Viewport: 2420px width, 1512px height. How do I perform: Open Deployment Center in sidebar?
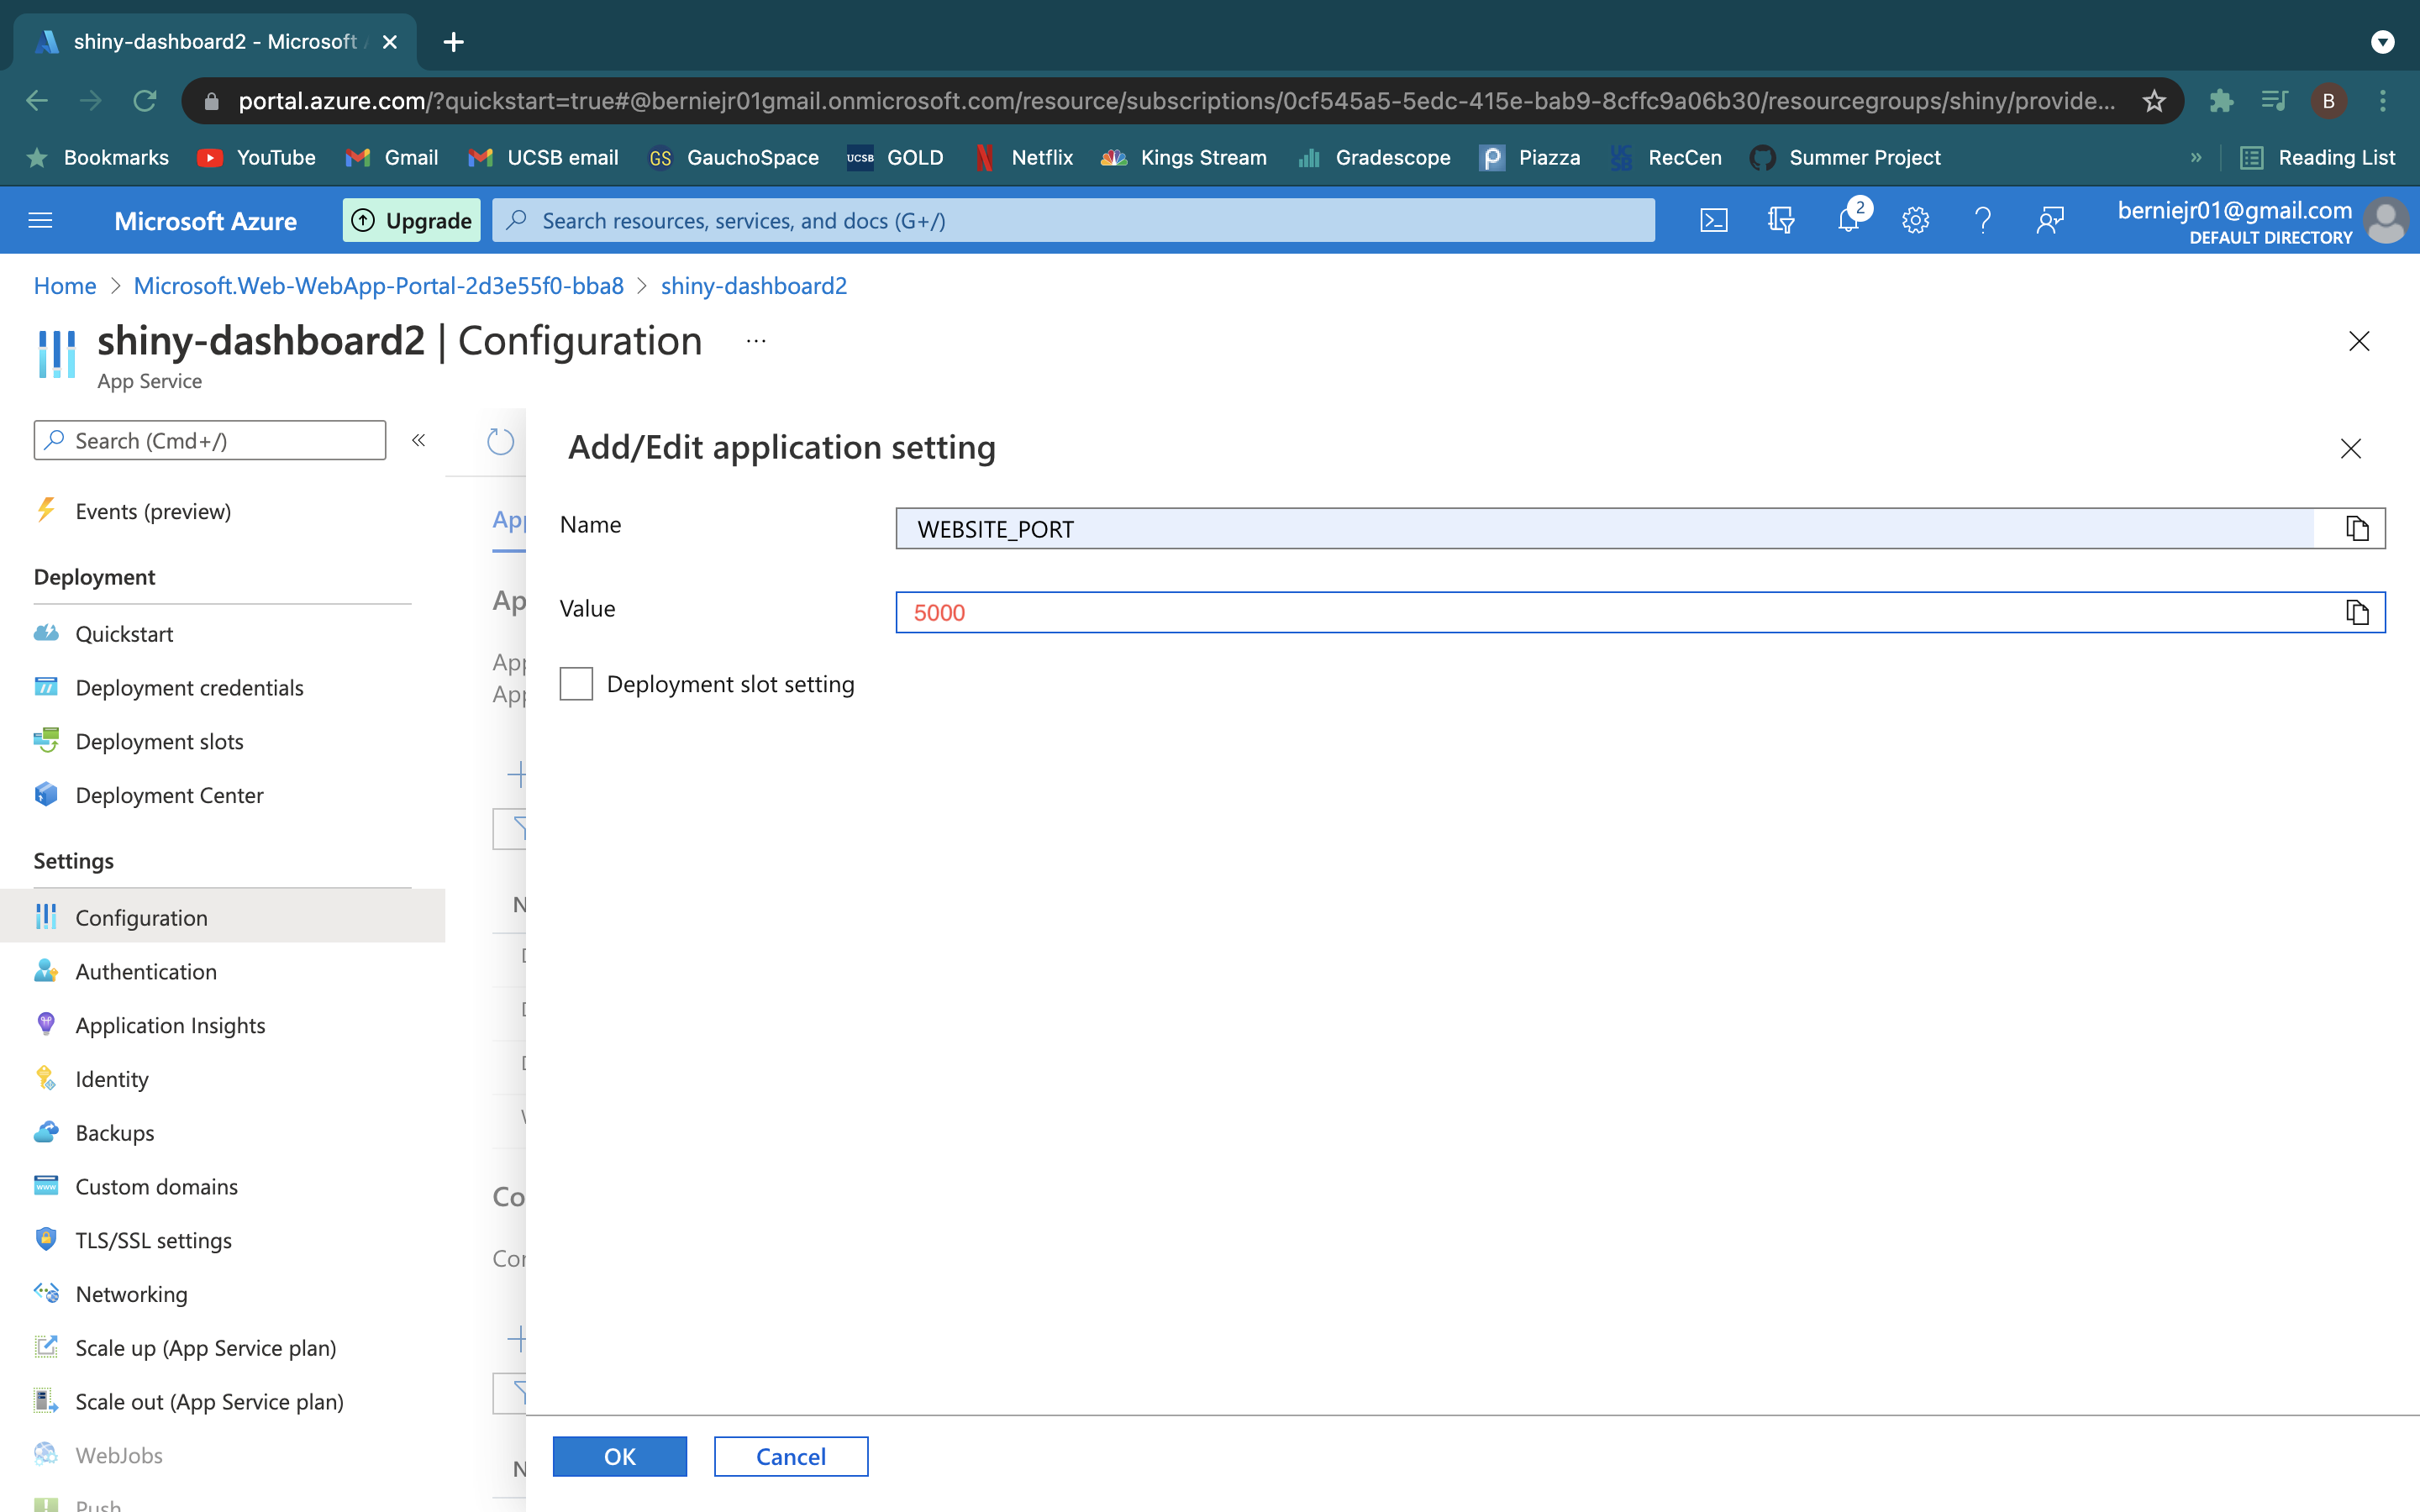[x=169, y=795]
